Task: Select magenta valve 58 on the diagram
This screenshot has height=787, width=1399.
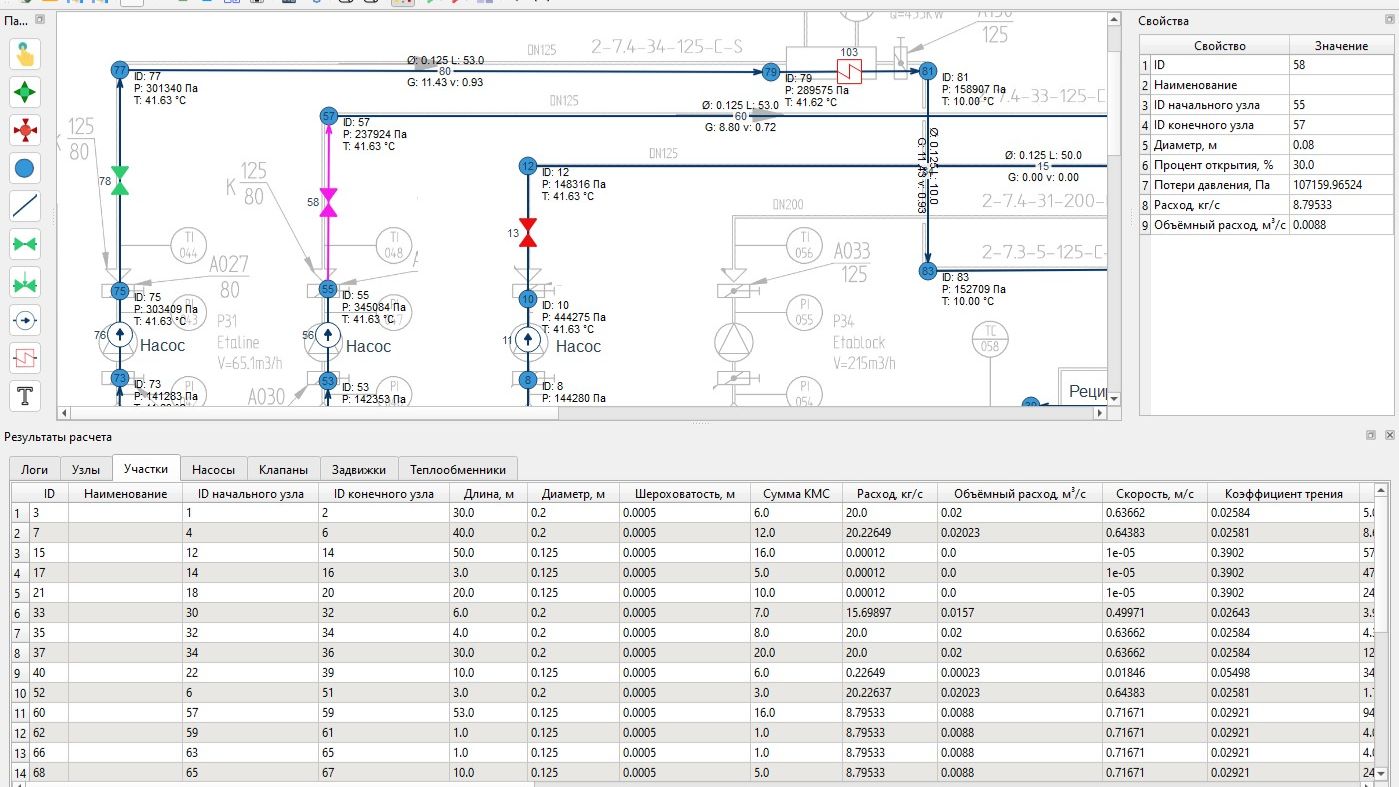Action: coord(329,202)
